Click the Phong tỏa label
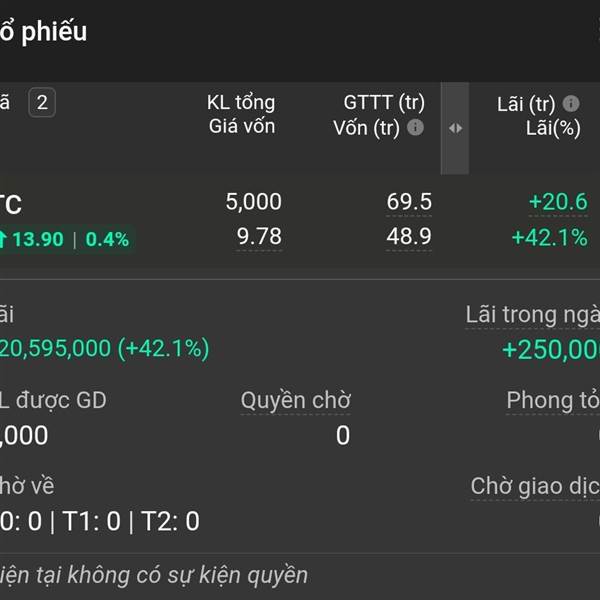Screen dimensions: 600x600 click(x=553, y=401)
